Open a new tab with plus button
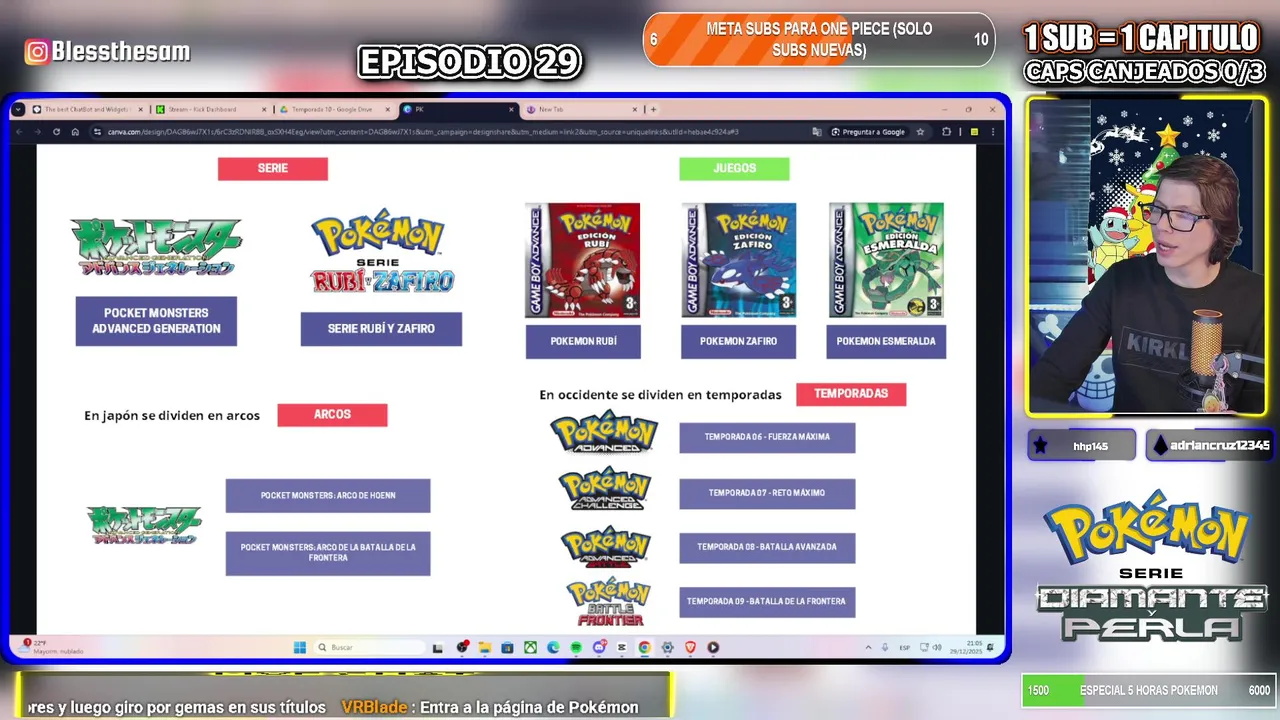 tap(653, 109)
